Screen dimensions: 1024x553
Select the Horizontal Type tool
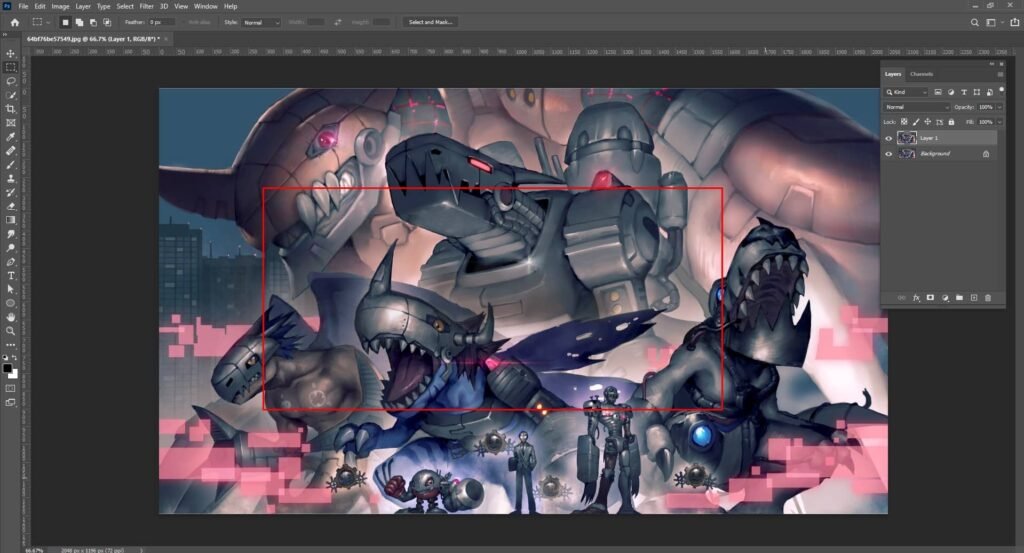[x=10, y=276]
